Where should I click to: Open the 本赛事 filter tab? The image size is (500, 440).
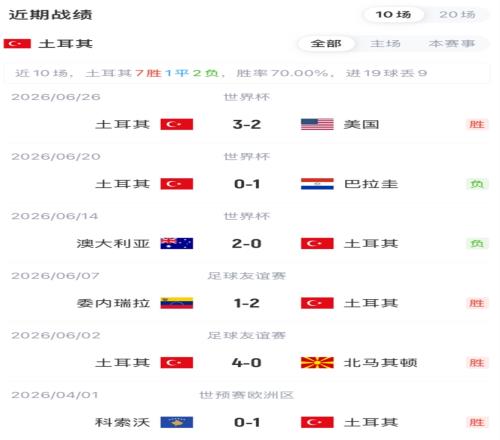click(452, 44)
